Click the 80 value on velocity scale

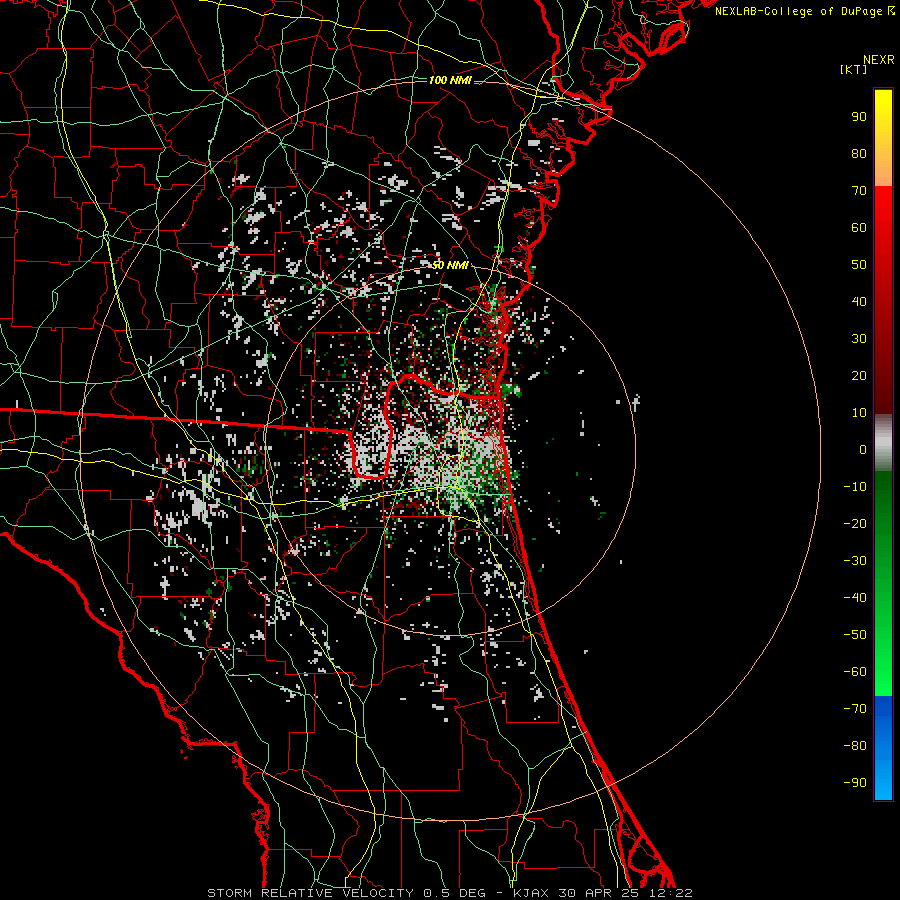tap(859, 154)
